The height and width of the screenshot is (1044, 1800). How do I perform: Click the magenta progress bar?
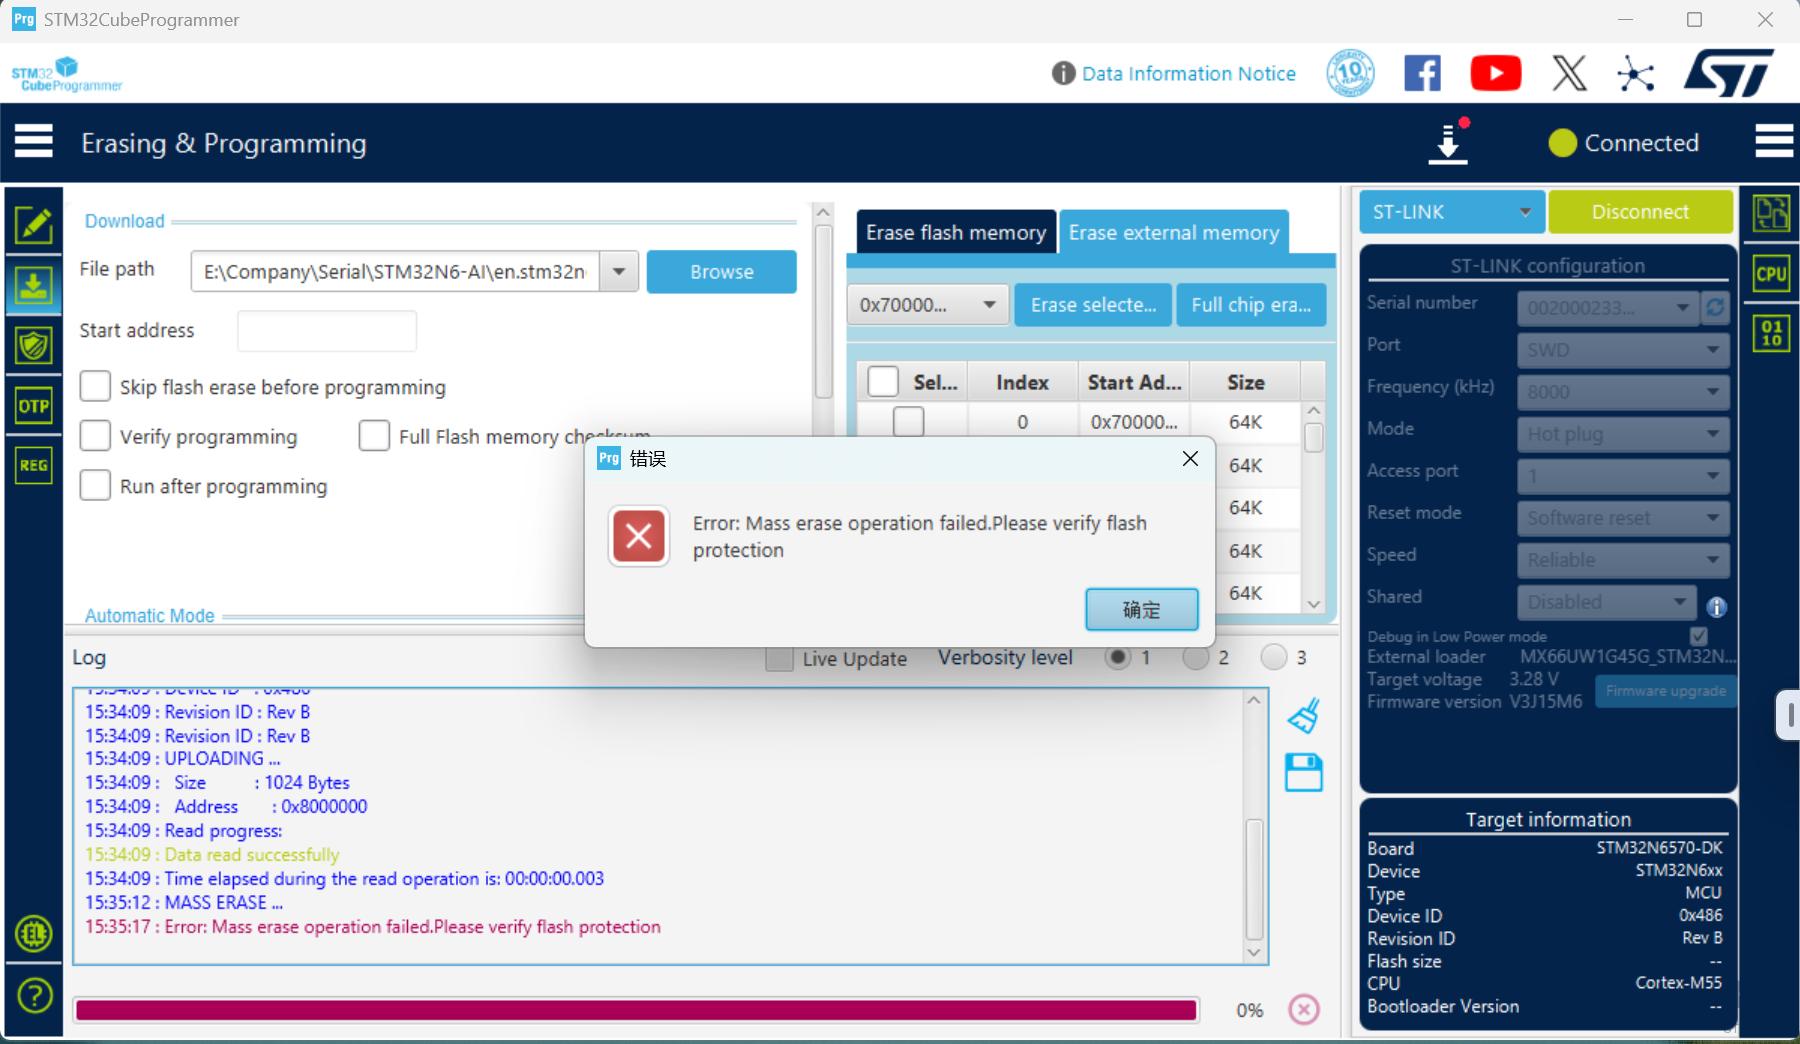pos(636,1010)
